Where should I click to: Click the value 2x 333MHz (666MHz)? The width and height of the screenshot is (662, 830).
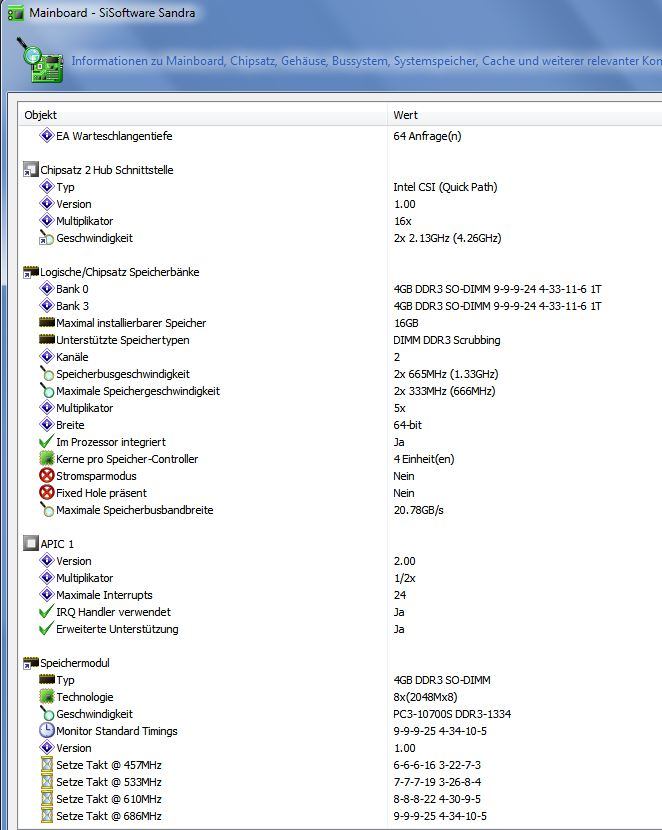point(444,391)
